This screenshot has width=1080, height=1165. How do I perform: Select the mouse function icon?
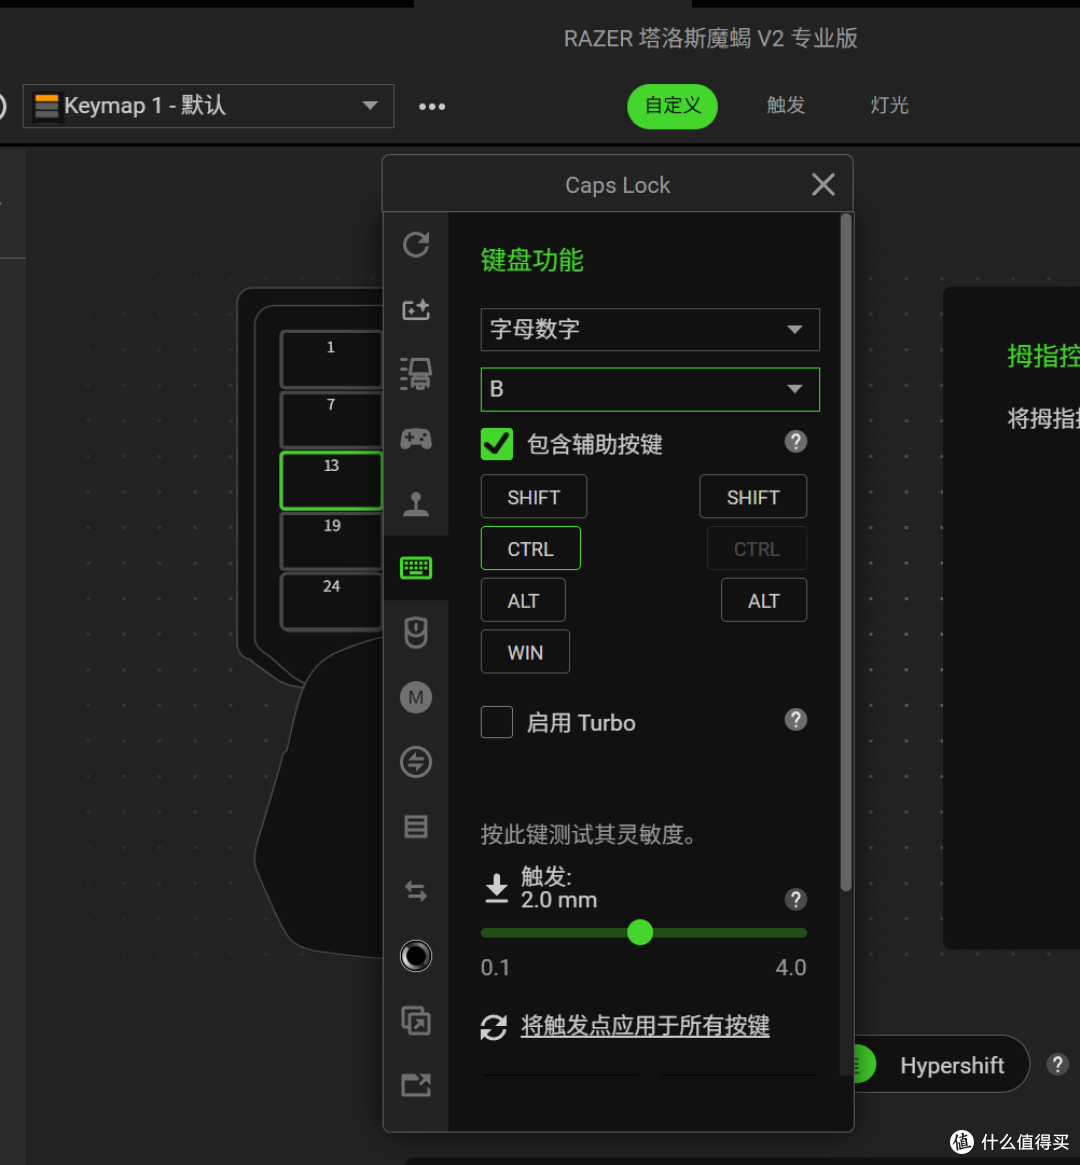(416, 632)
